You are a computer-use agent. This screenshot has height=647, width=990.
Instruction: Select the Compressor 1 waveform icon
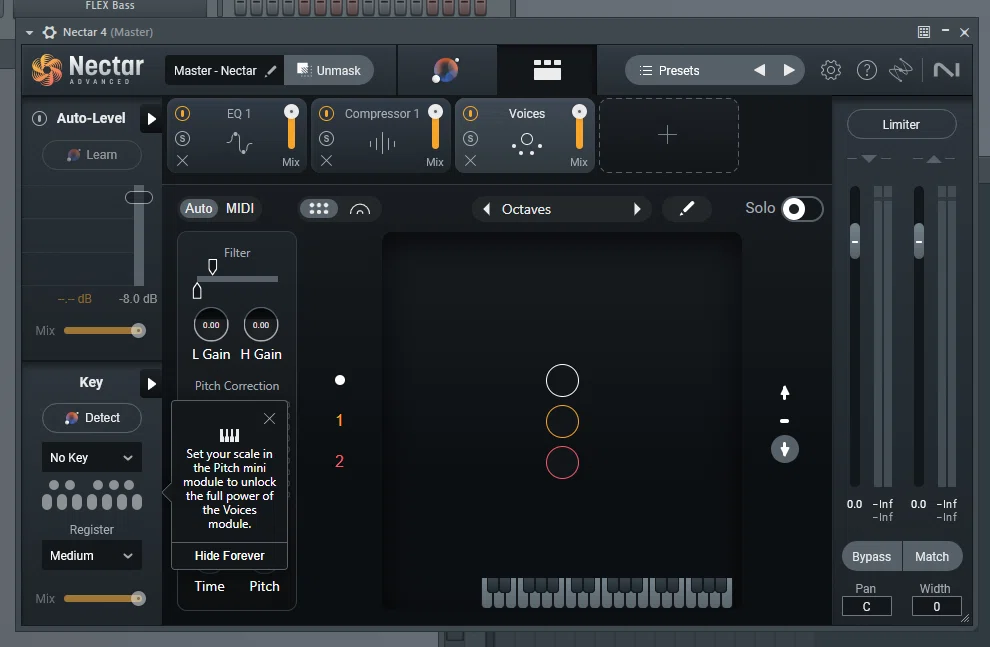(x=382, y=144)
